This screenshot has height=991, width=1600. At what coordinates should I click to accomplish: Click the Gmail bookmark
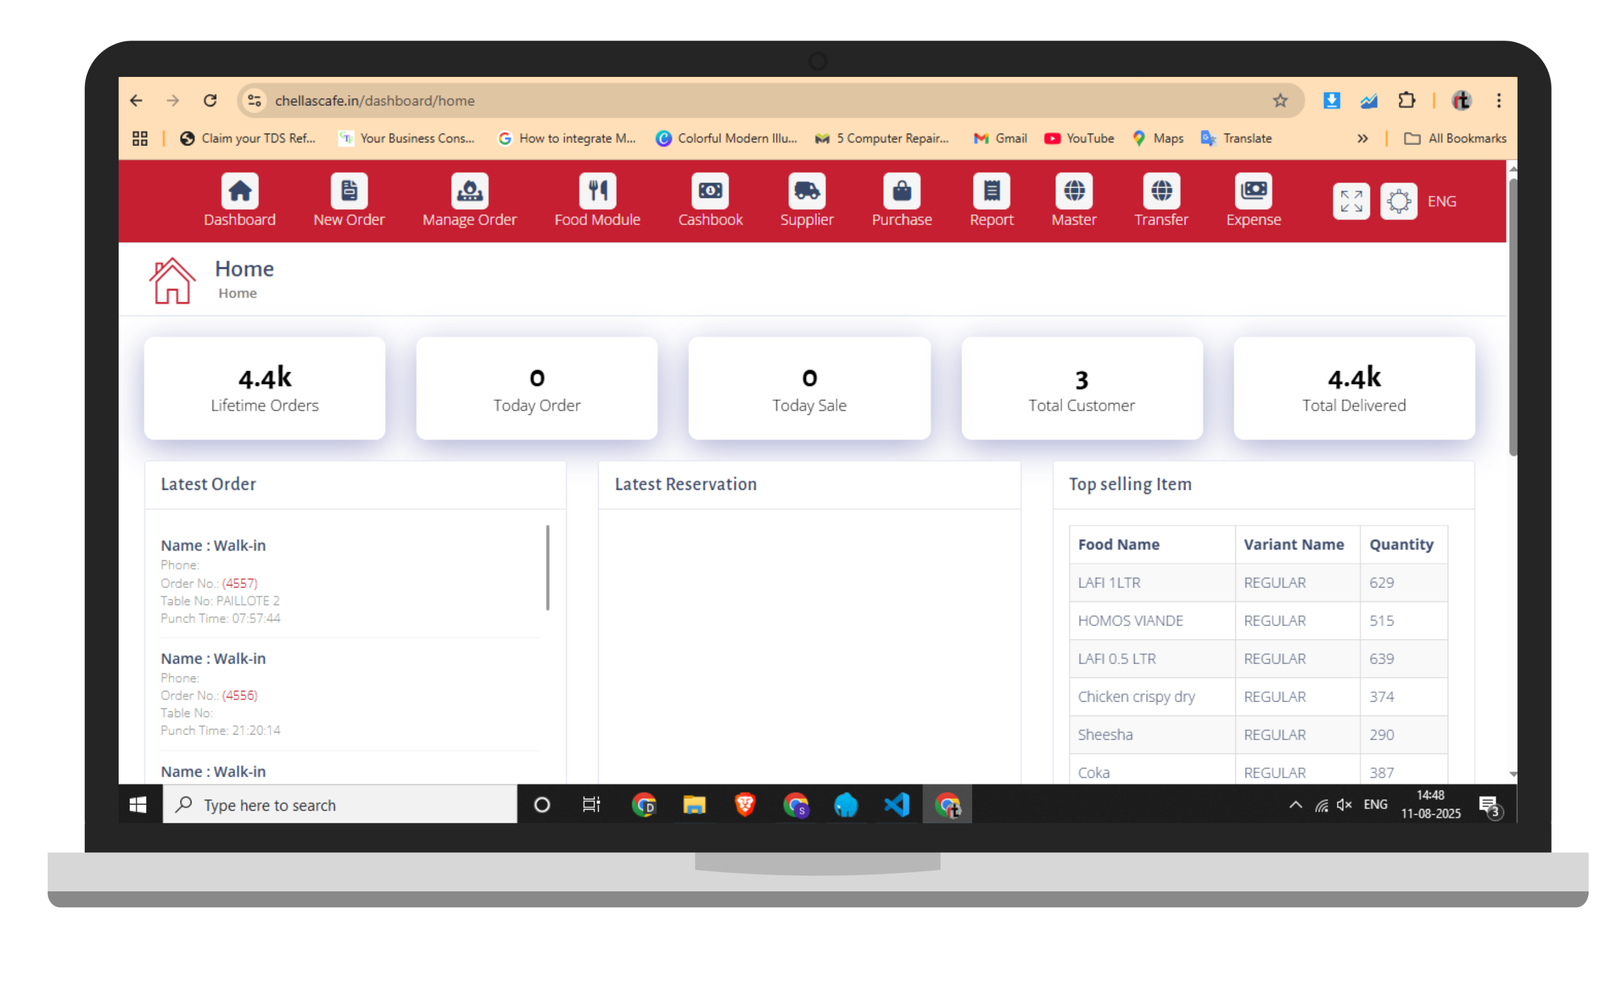(1000, 139)
